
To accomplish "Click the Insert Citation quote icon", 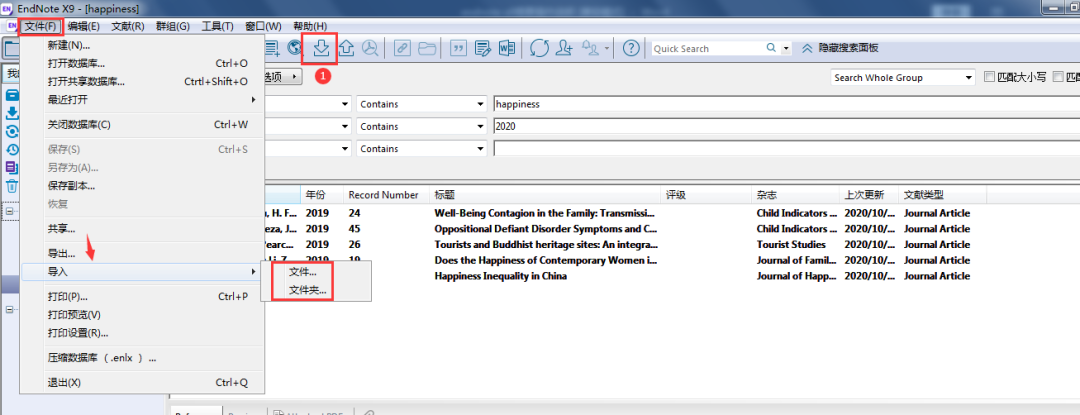I will click(459, 47).
